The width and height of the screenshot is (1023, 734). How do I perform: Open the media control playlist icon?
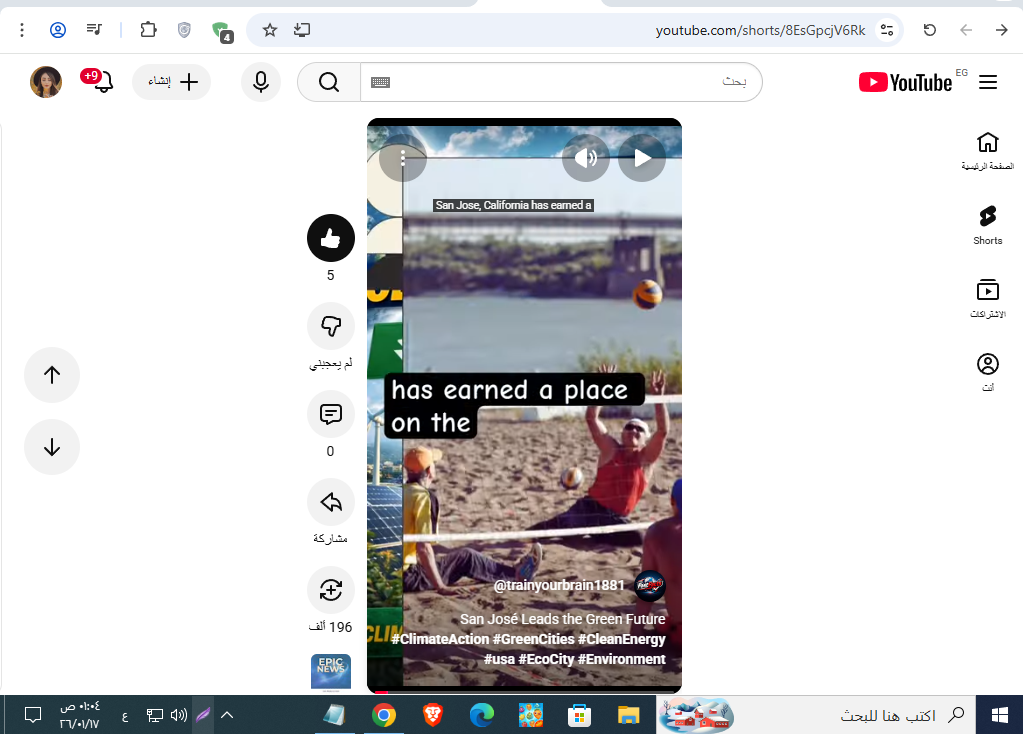94,29
